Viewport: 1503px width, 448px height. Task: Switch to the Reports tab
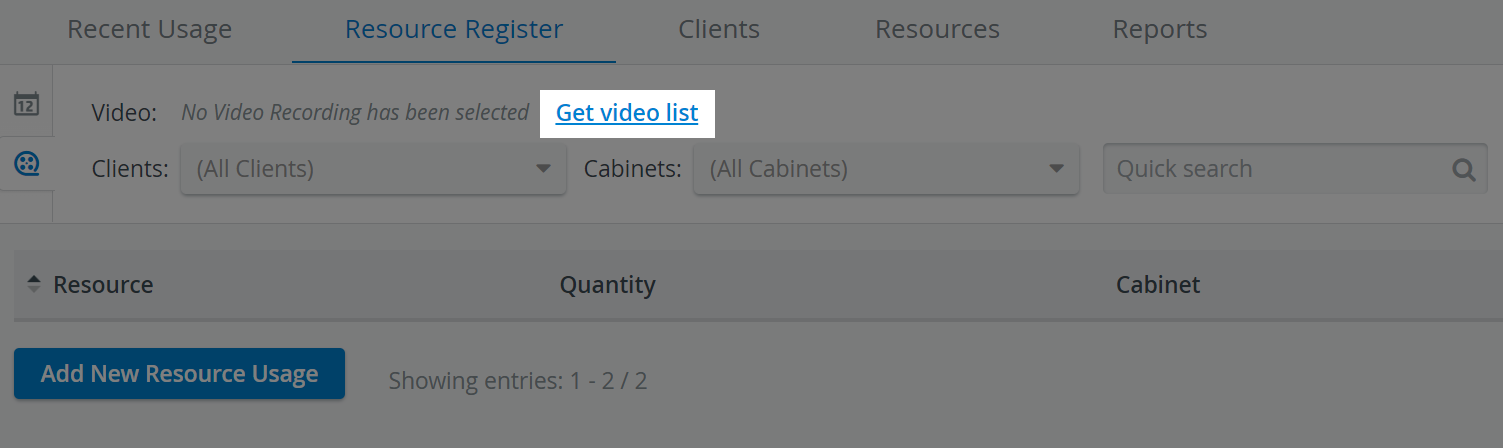point(1160,30)
